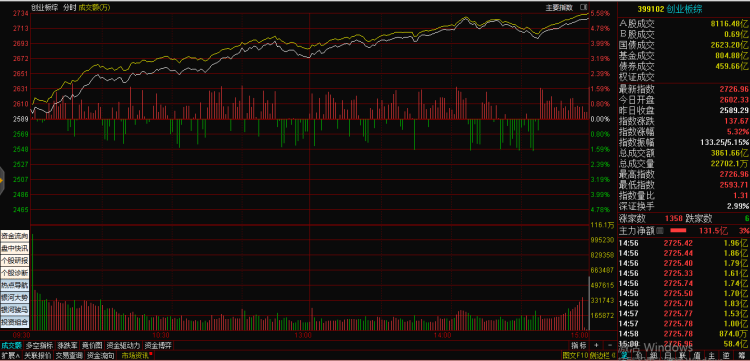The width and height of the screenshot is (750, 361).
Task: Open 热点导航 side panel button
Action: pos(15,285)
